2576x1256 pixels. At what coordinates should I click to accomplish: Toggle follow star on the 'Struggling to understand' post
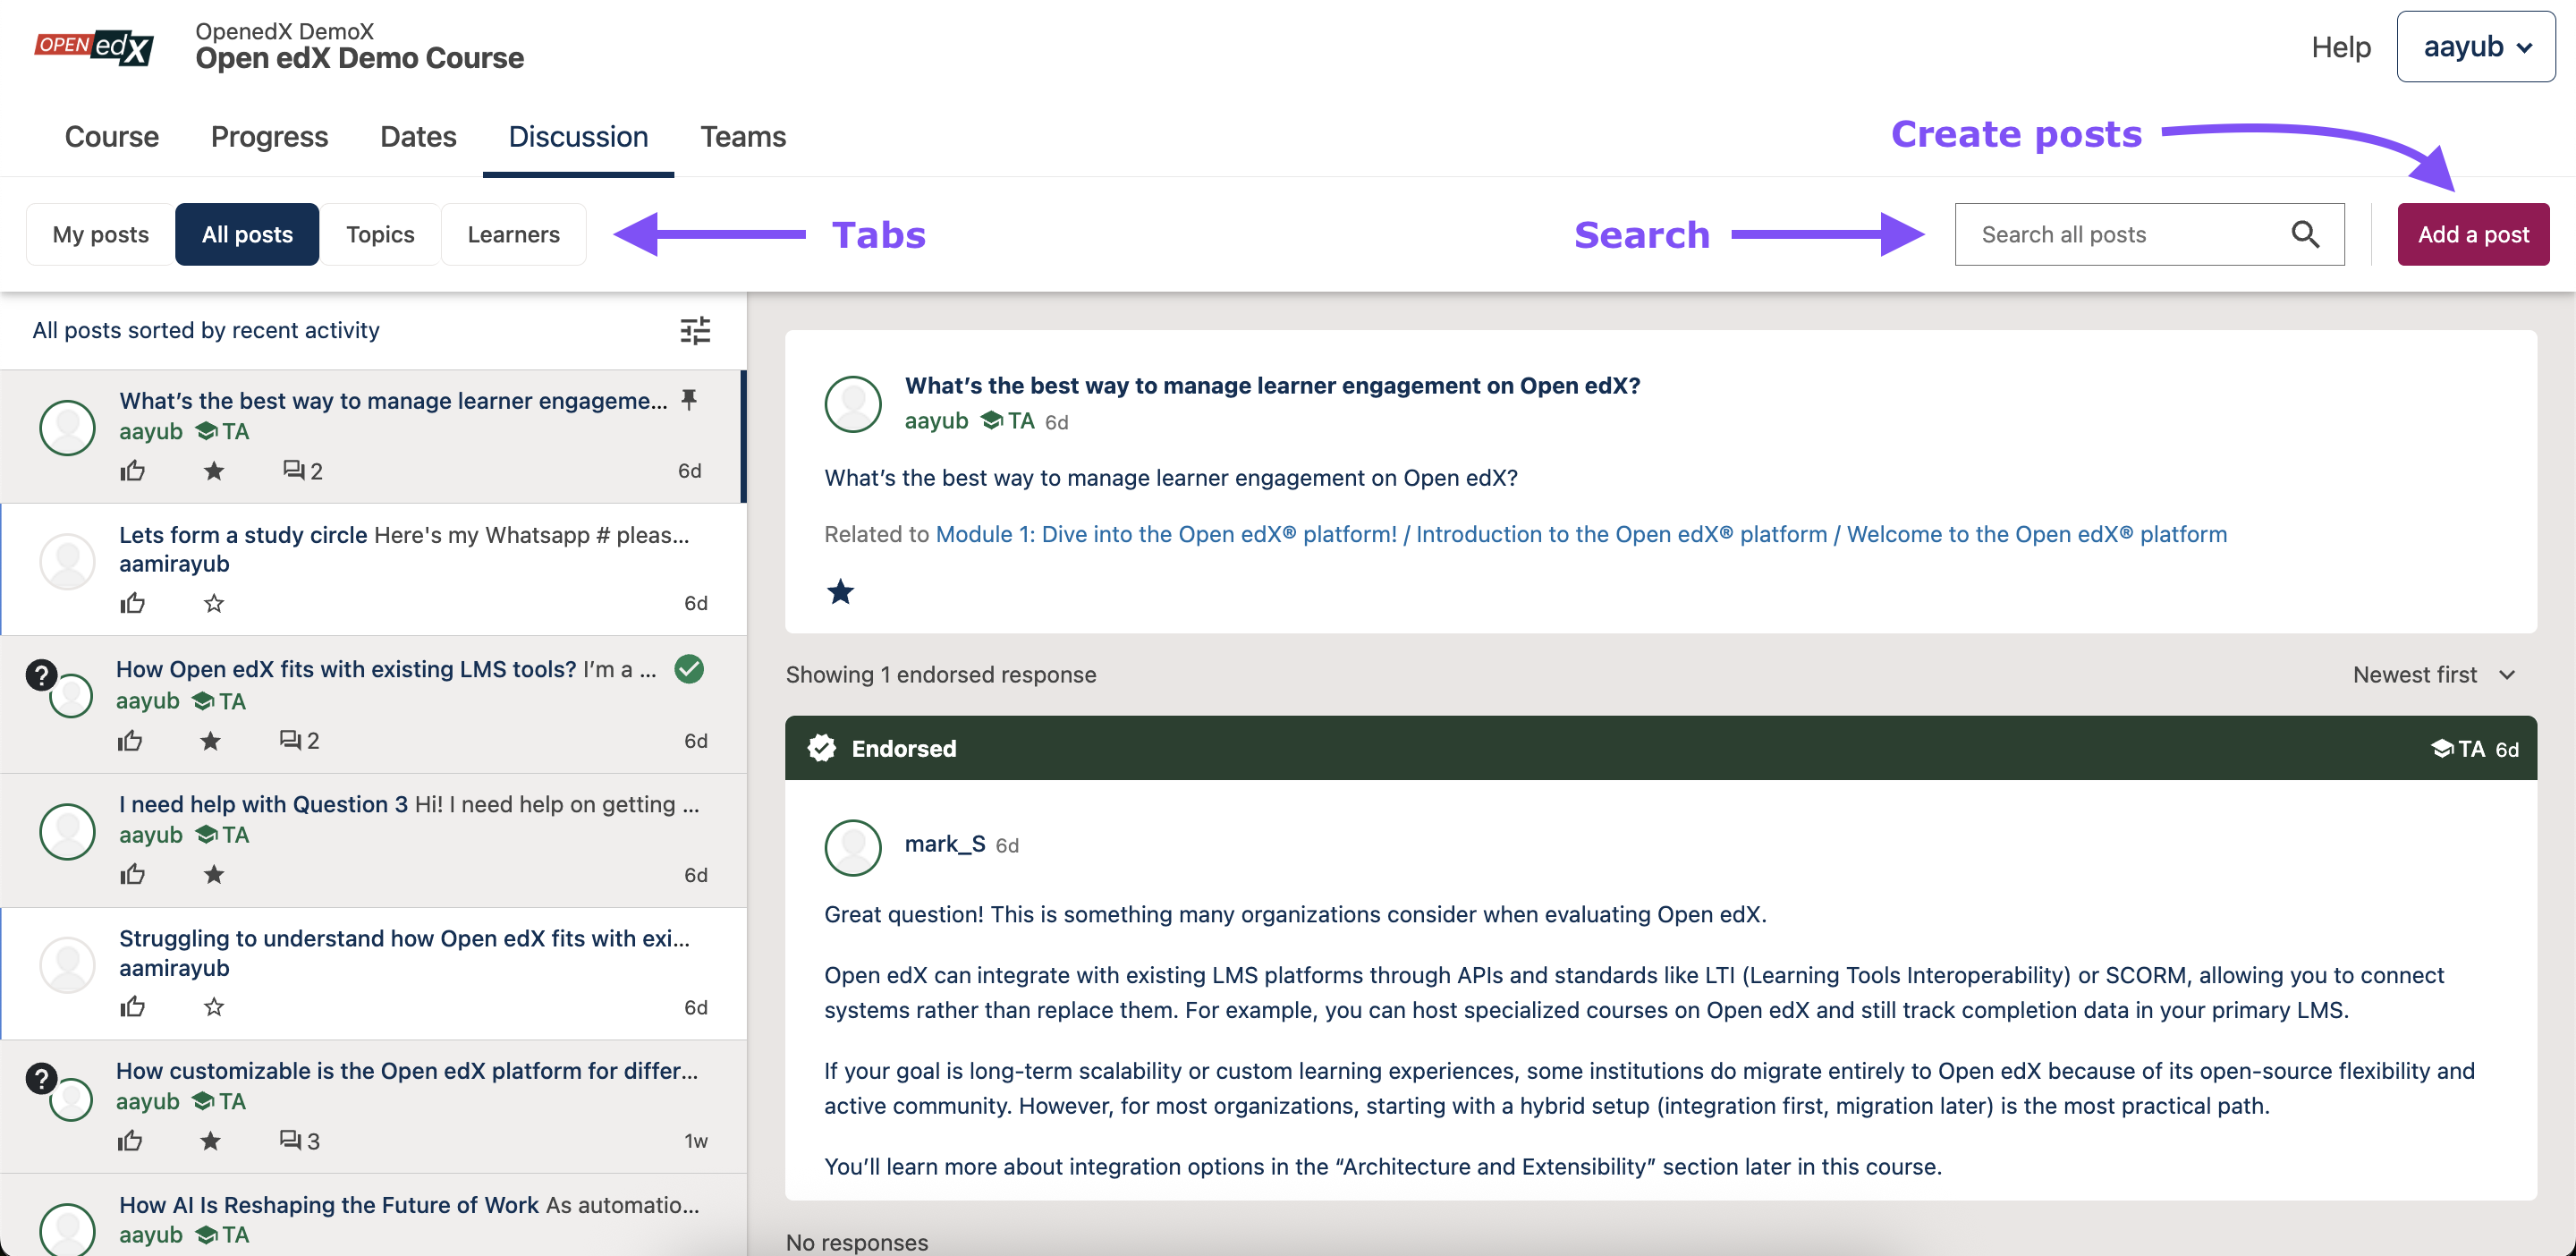point(214,1007)
